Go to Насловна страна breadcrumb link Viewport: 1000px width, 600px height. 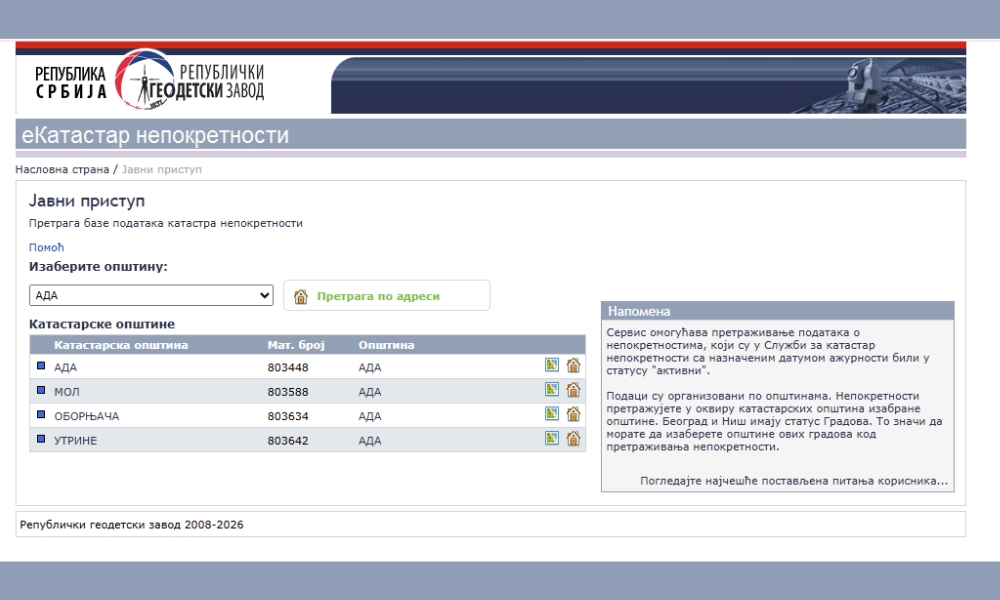[x=62, y=170]
